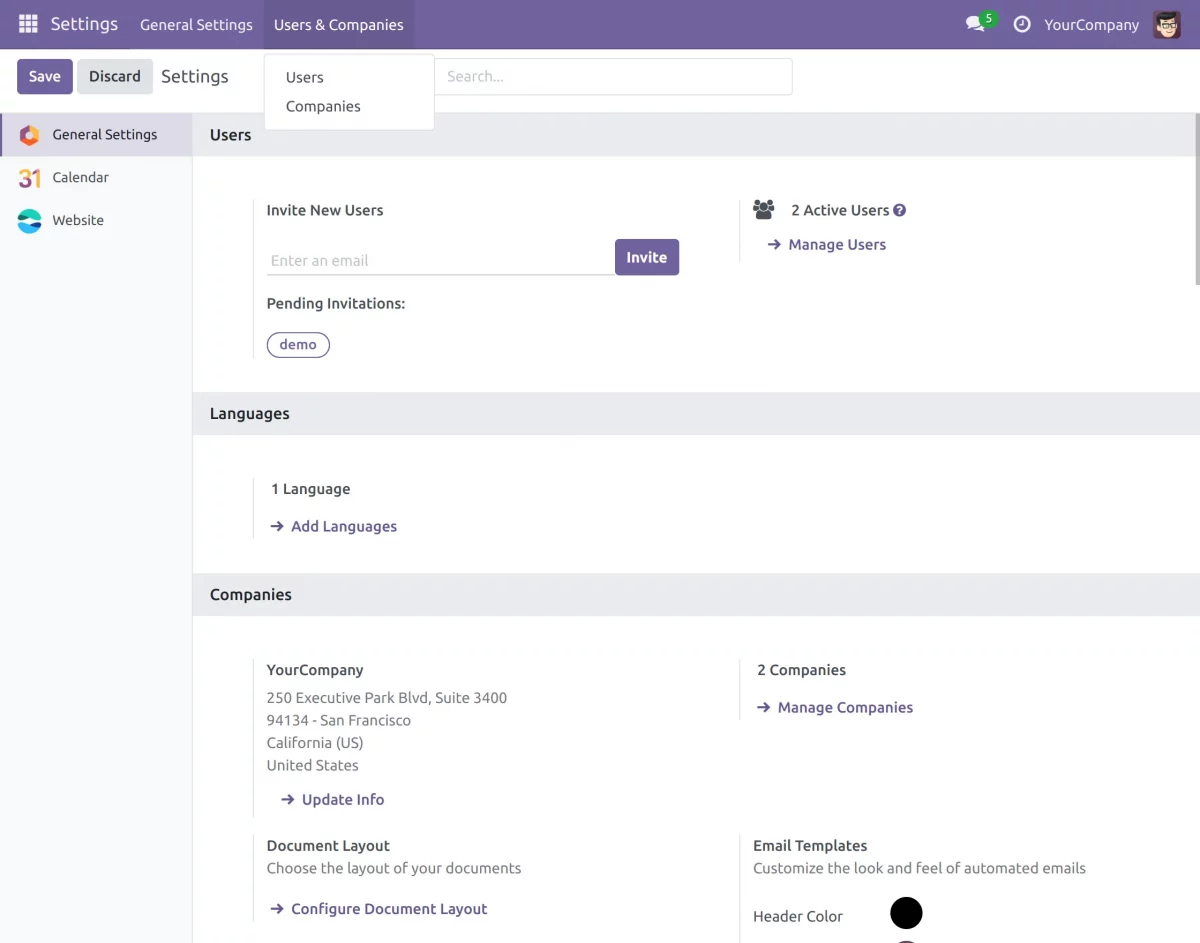Click the Invite button
The width and height of the screenshot is (1200, 943).
click(x=646, y=257)
